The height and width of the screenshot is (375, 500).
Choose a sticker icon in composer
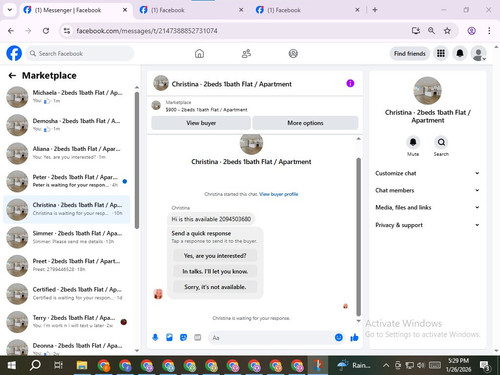pyautogui.click(x=183, y=338)
